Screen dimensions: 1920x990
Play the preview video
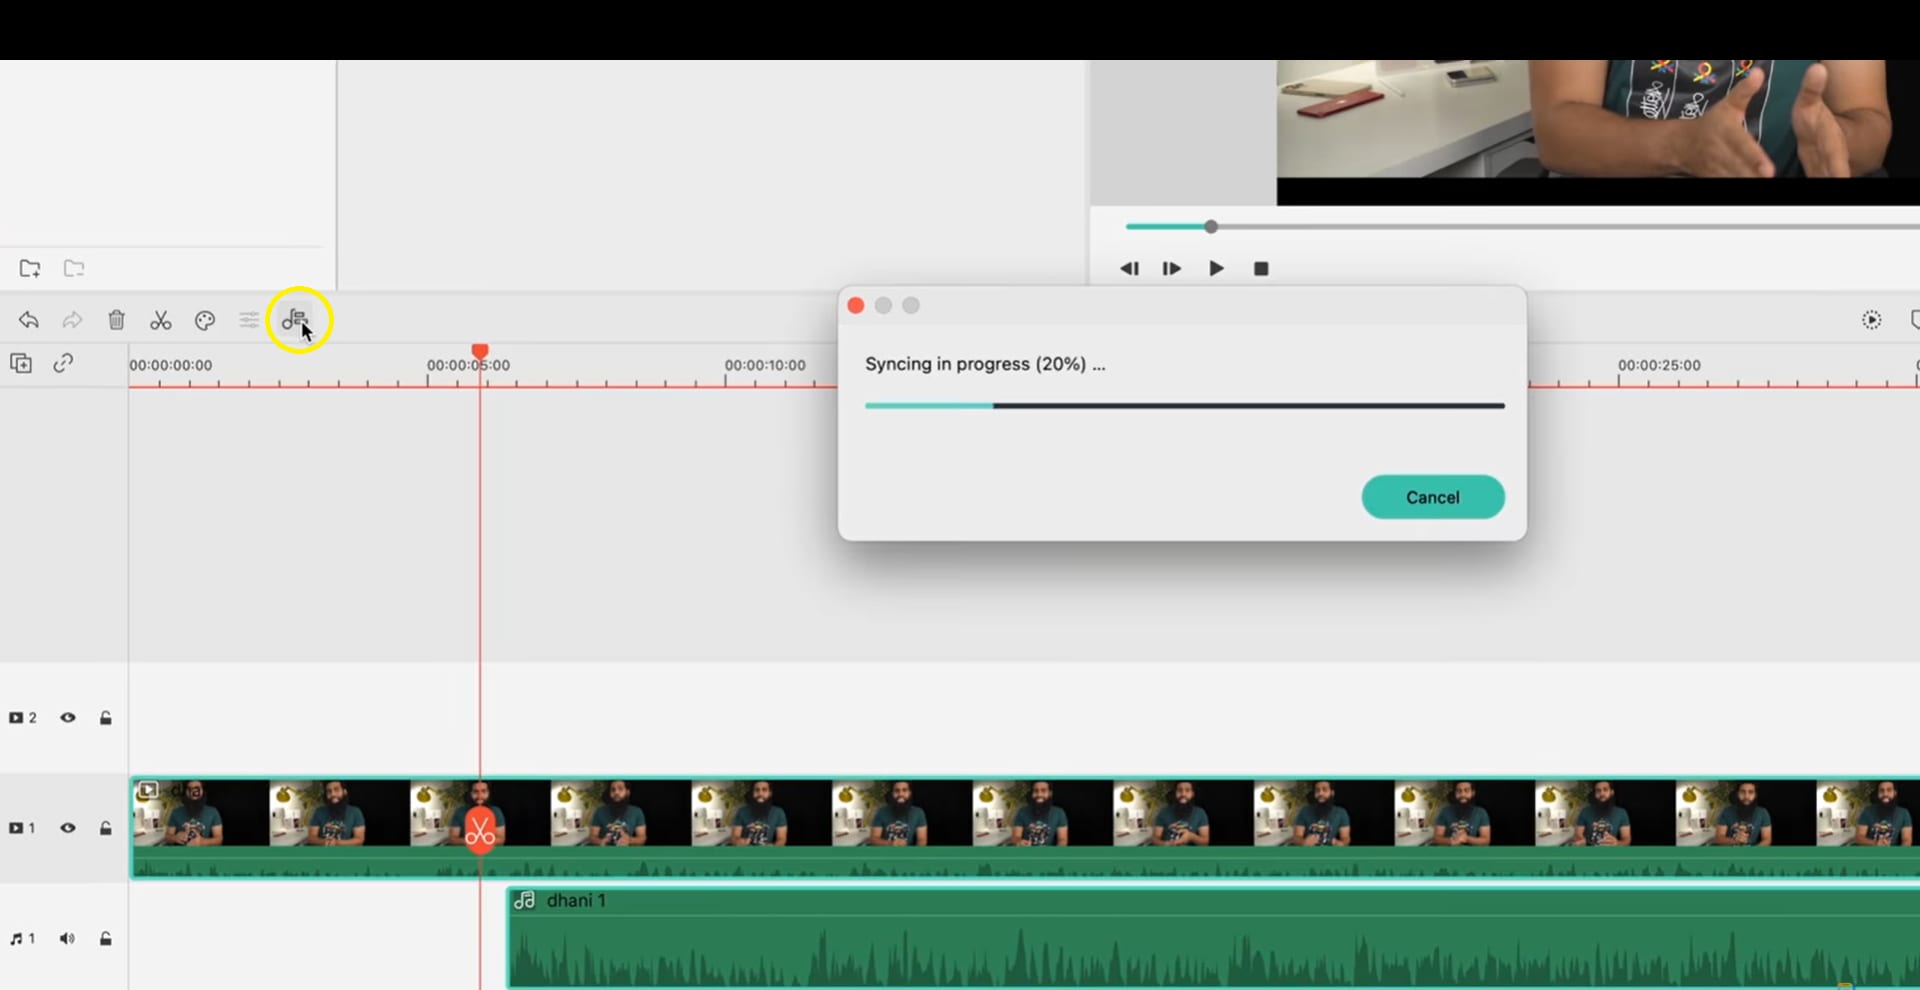point(1216,268)
